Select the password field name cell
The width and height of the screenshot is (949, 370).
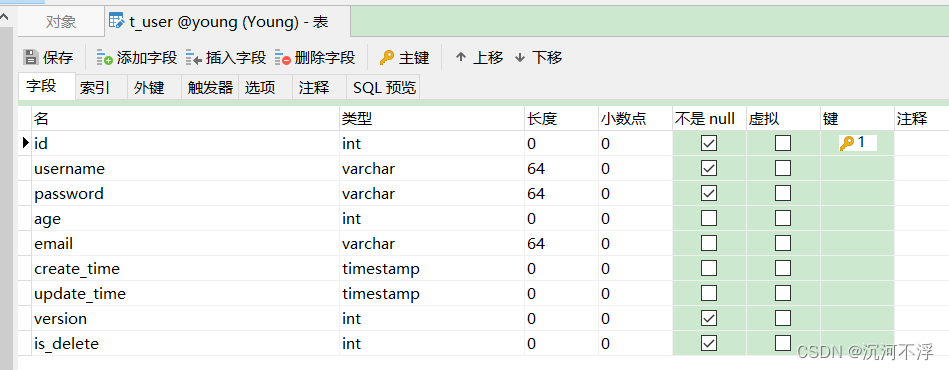pyautogui.click(x=185, y=193)
